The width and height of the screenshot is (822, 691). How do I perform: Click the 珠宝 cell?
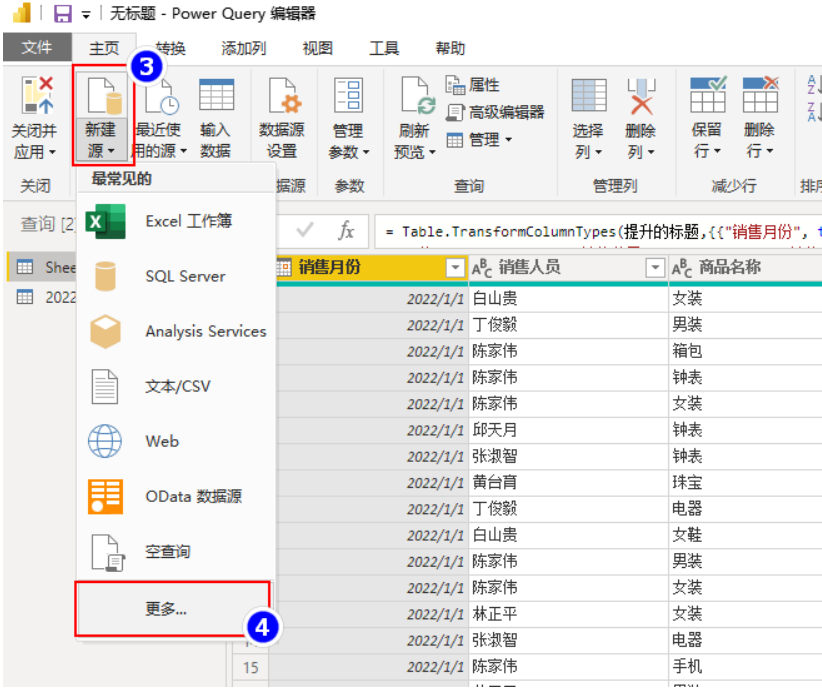[745, 483]
